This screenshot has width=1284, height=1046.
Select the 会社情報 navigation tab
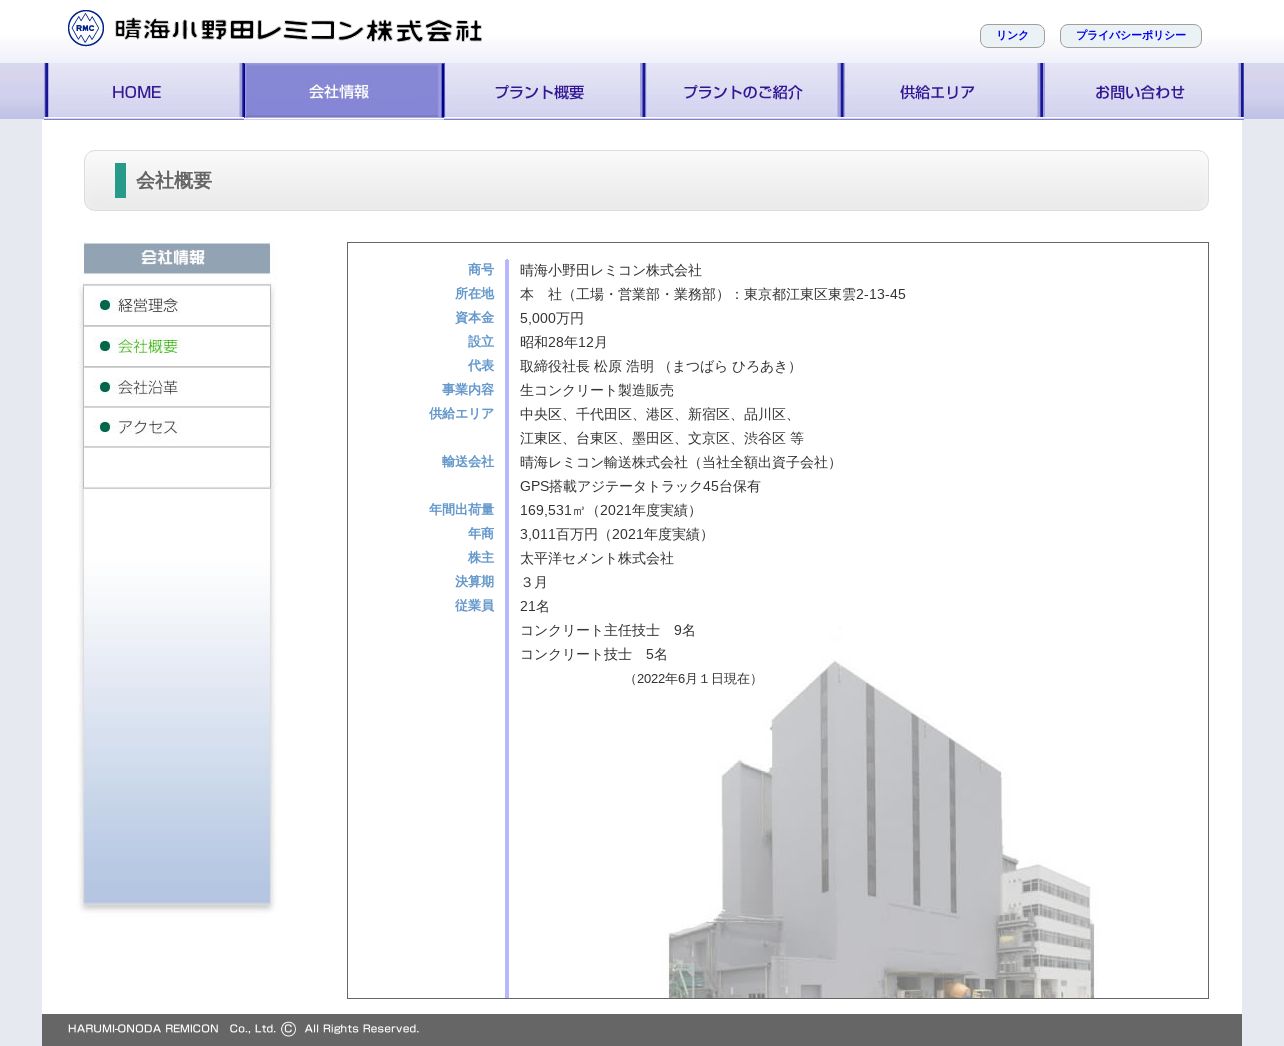tap(343, 91)
